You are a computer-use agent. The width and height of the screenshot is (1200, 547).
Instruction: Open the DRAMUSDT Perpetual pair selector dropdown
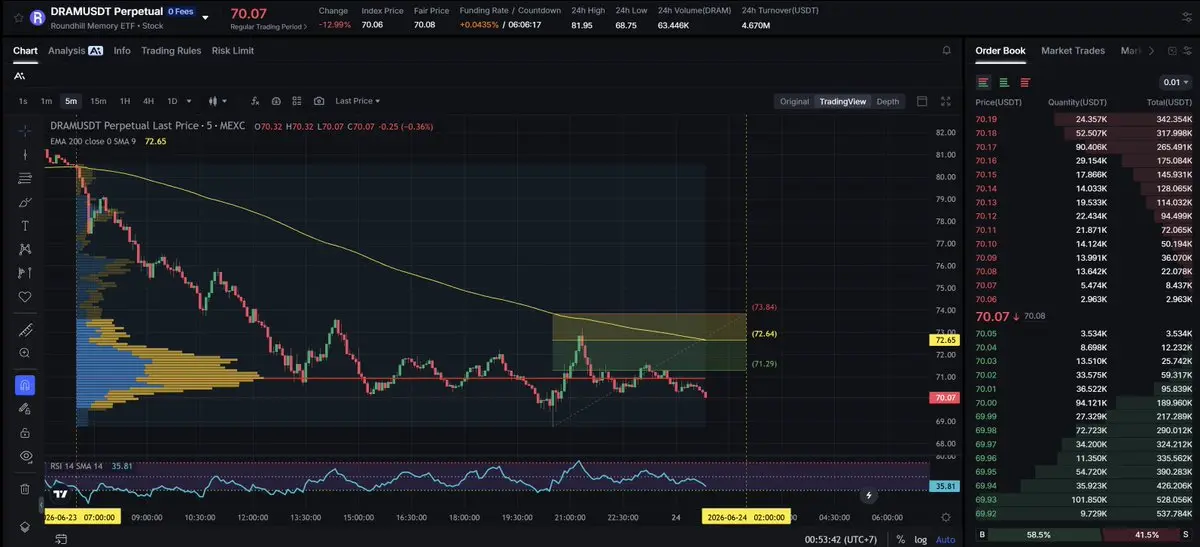206,17
